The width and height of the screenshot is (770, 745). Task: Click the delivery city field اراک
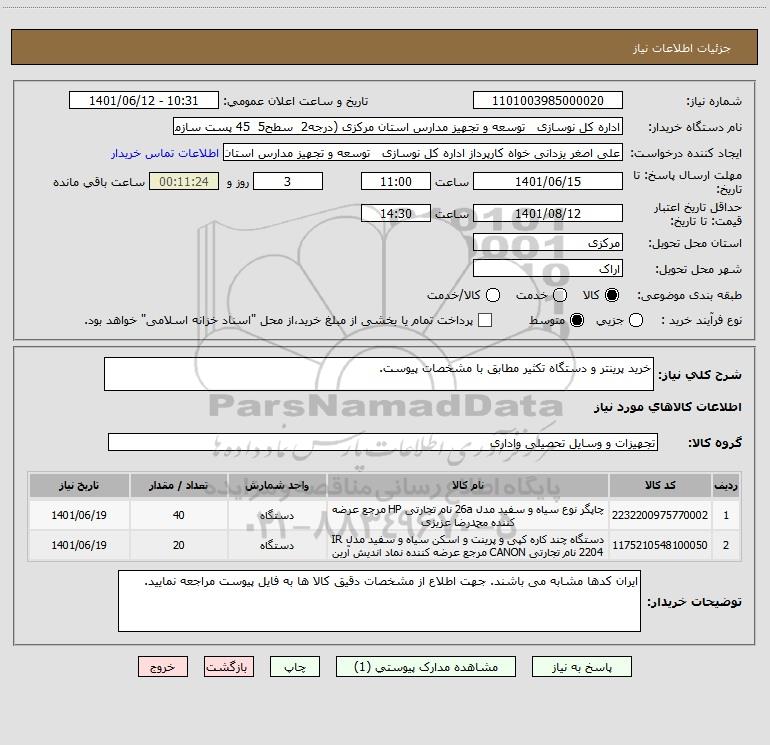pyautogui.click(x=548, y=268)
